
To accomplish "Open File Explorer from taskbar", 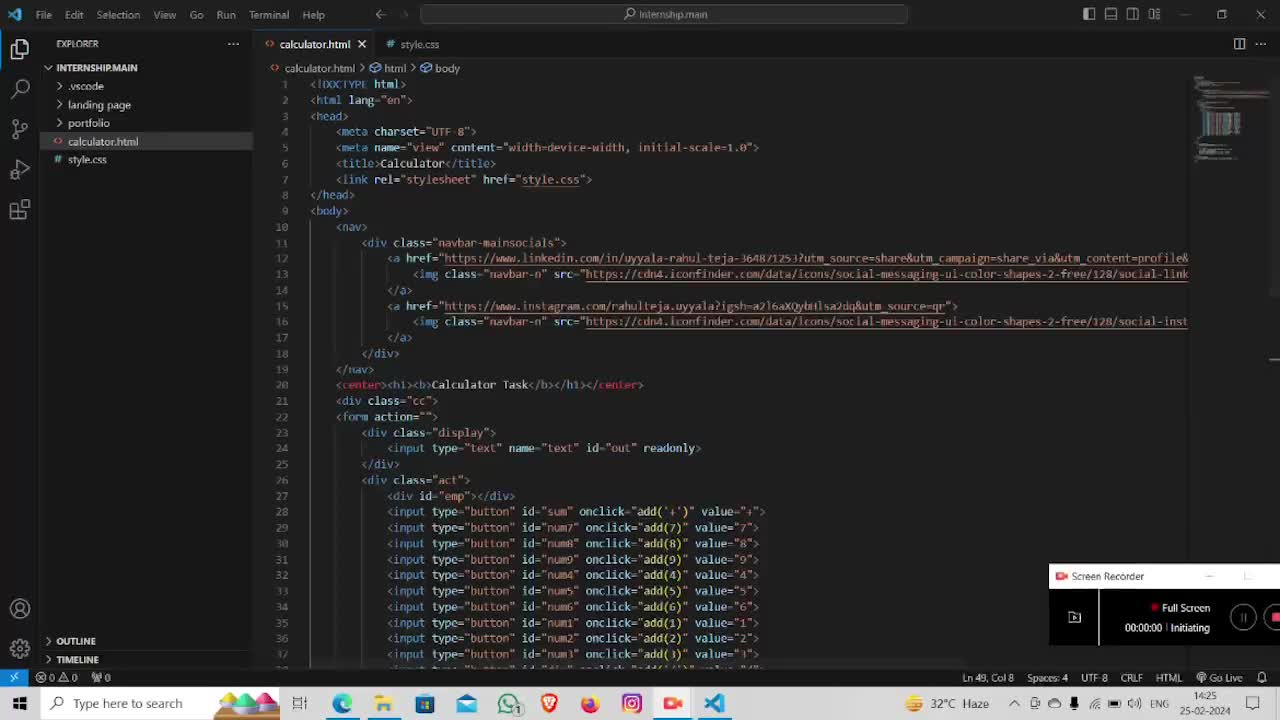I will click(383, 703).
